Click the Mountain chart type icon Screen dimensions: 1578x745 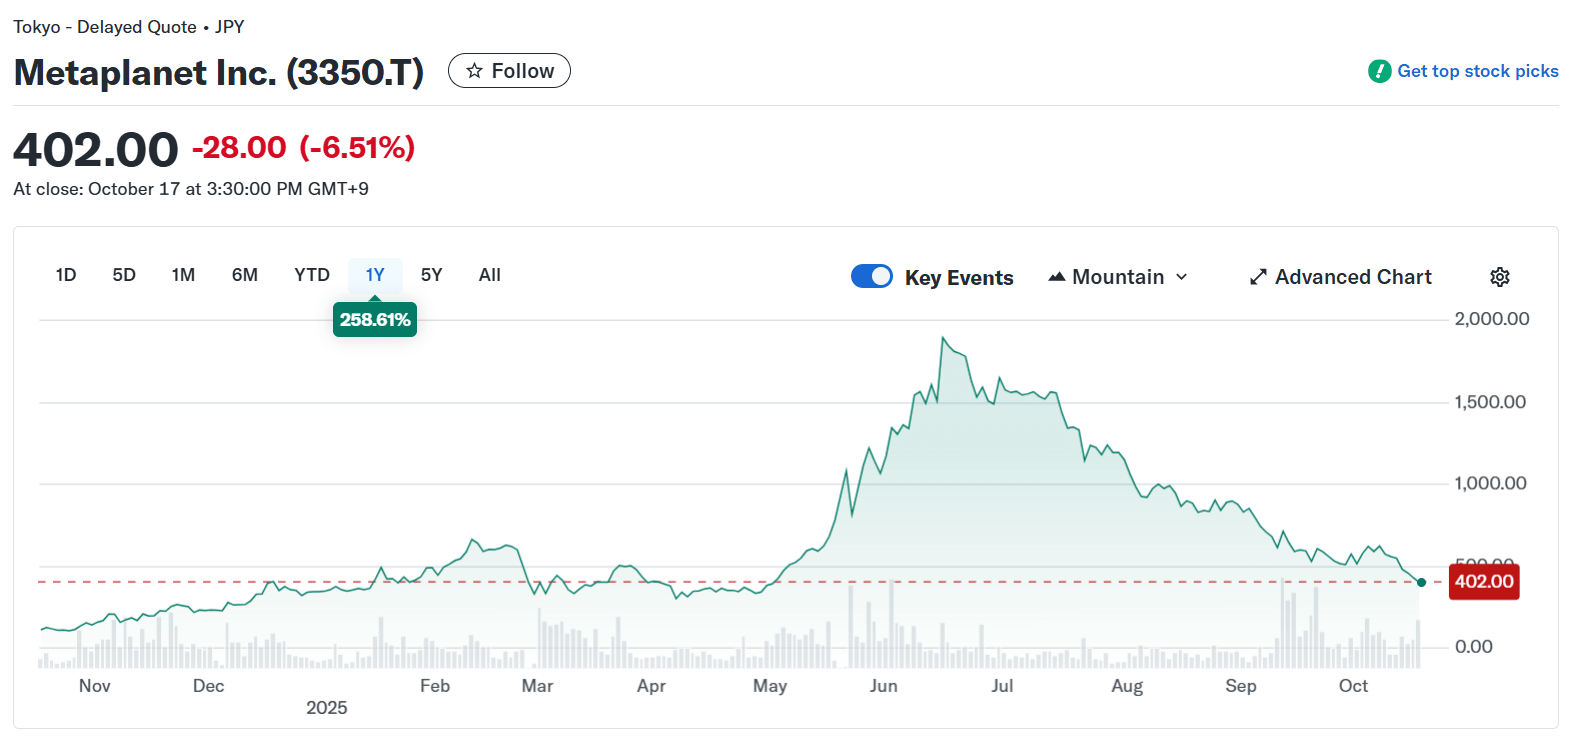(x=1056, y=277)
